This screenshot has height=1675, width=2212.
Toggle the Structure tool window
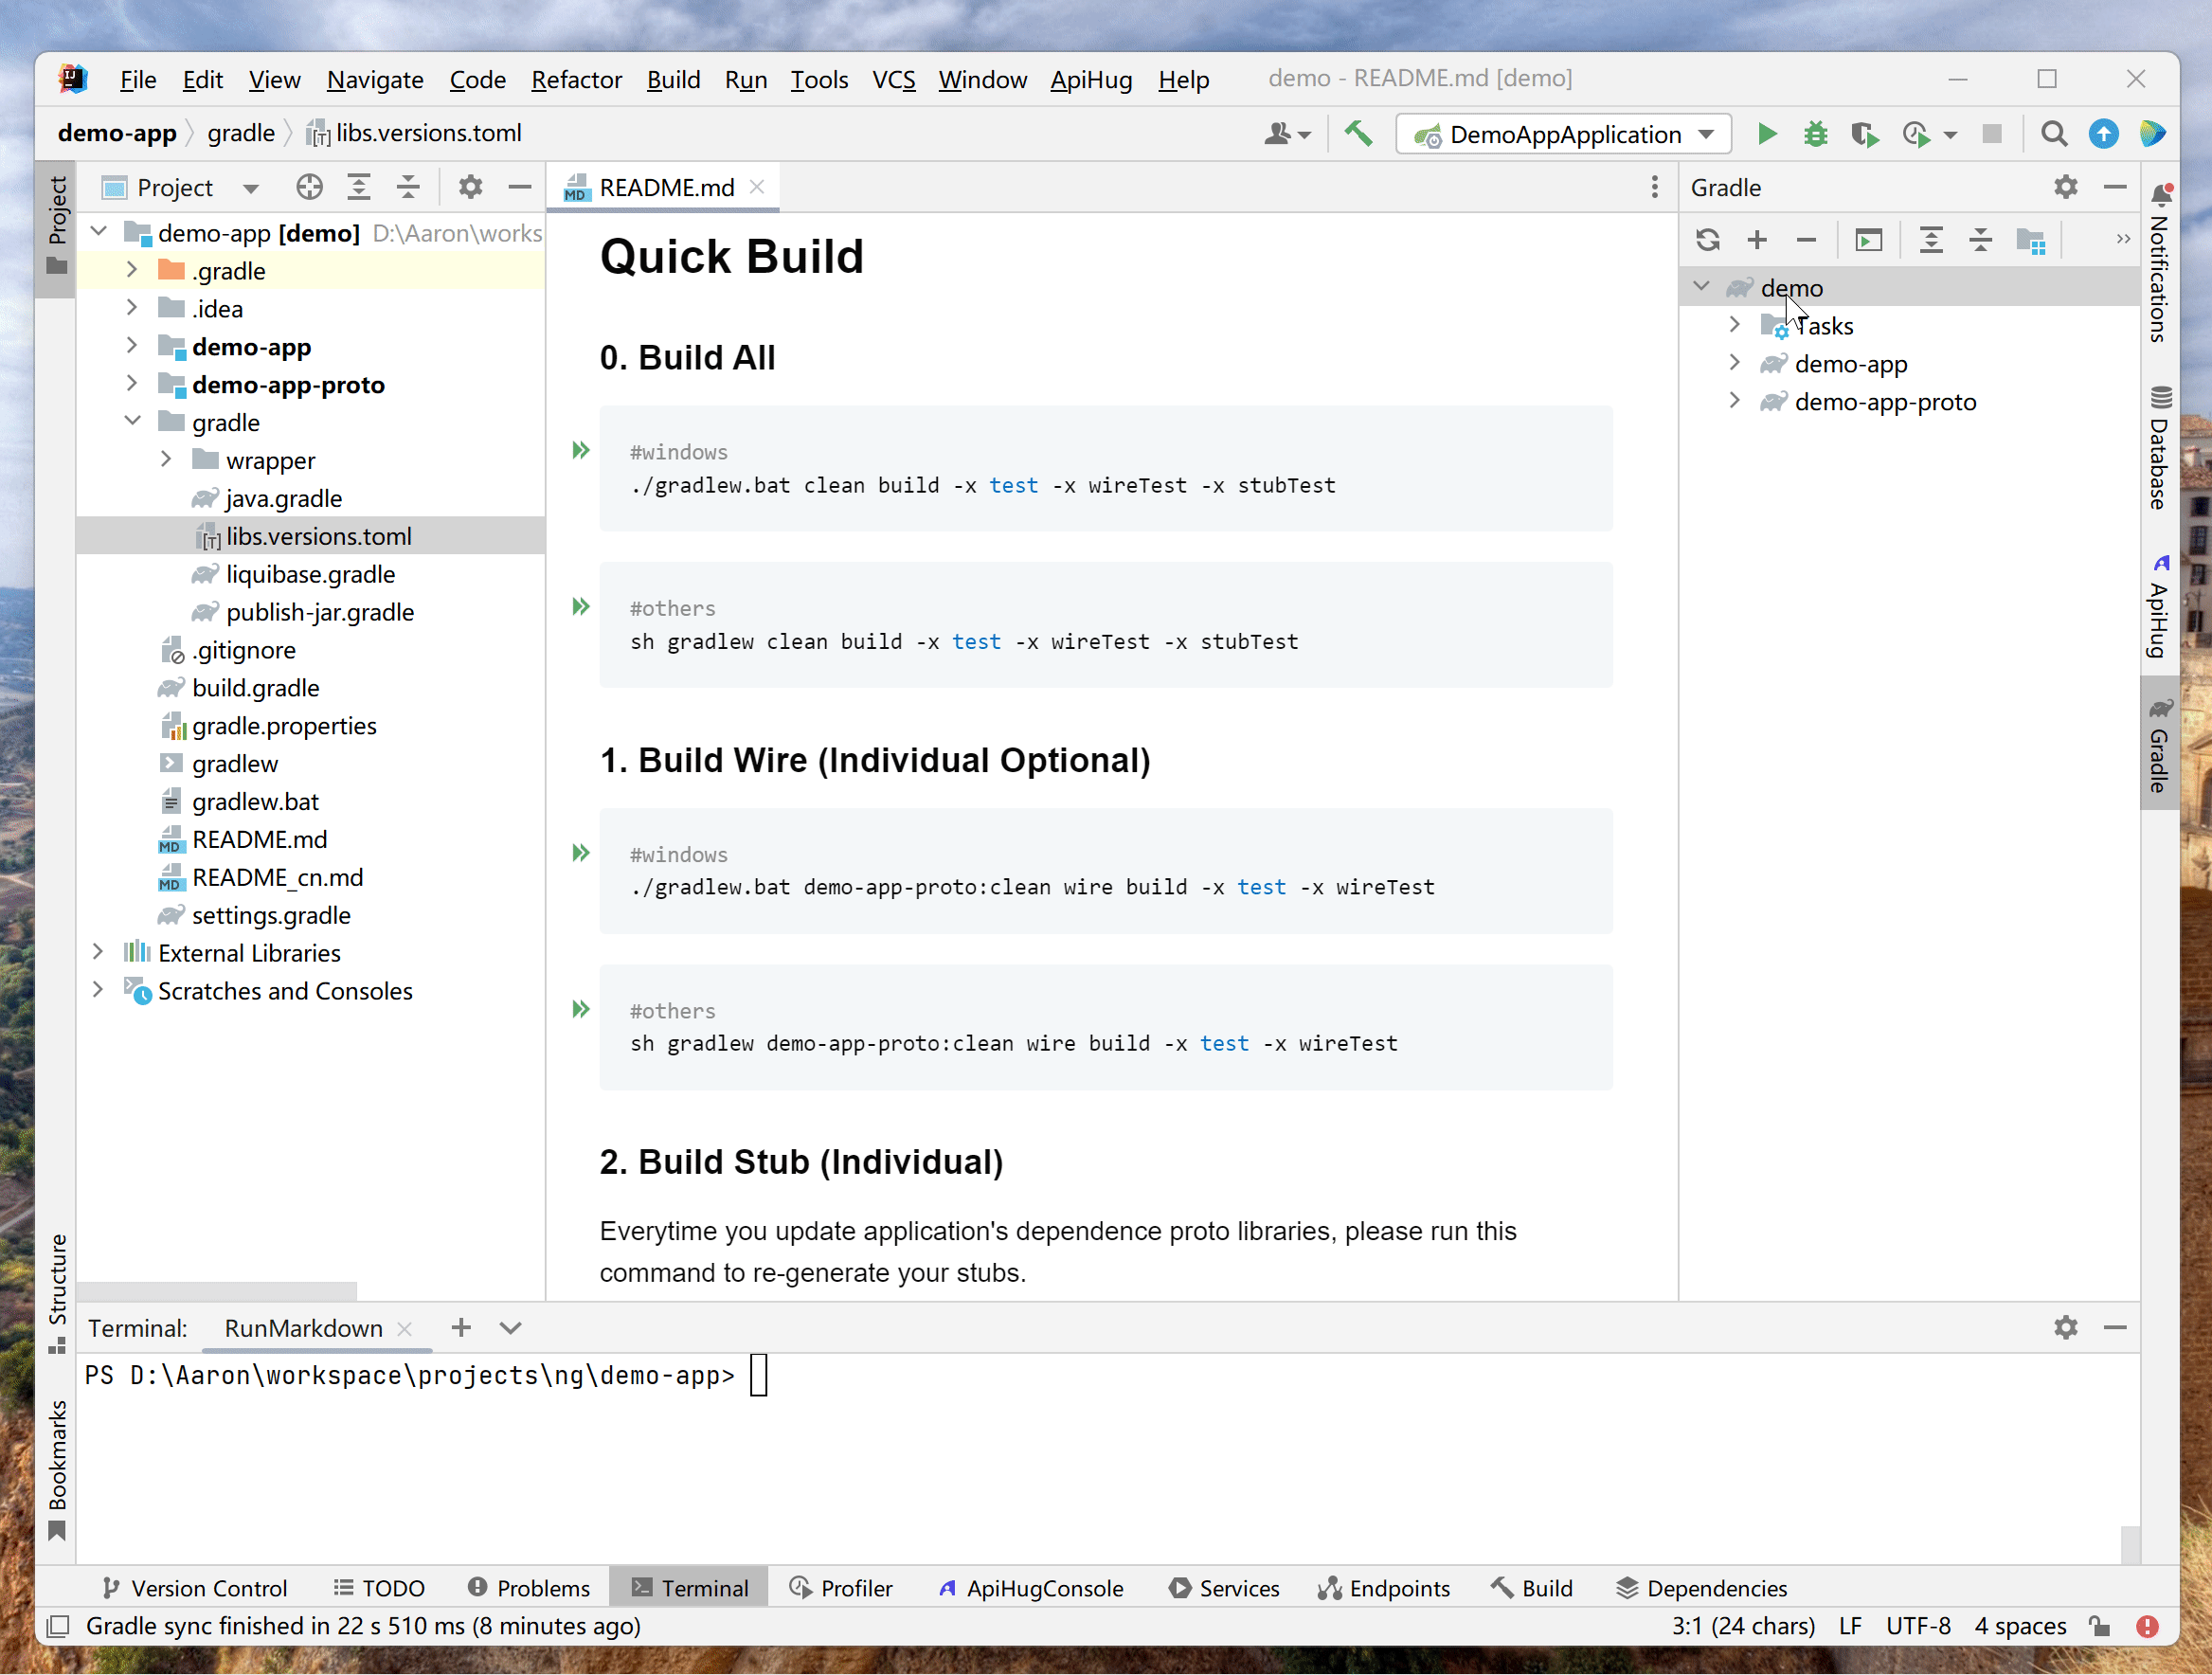click(x=57, y=1293)
